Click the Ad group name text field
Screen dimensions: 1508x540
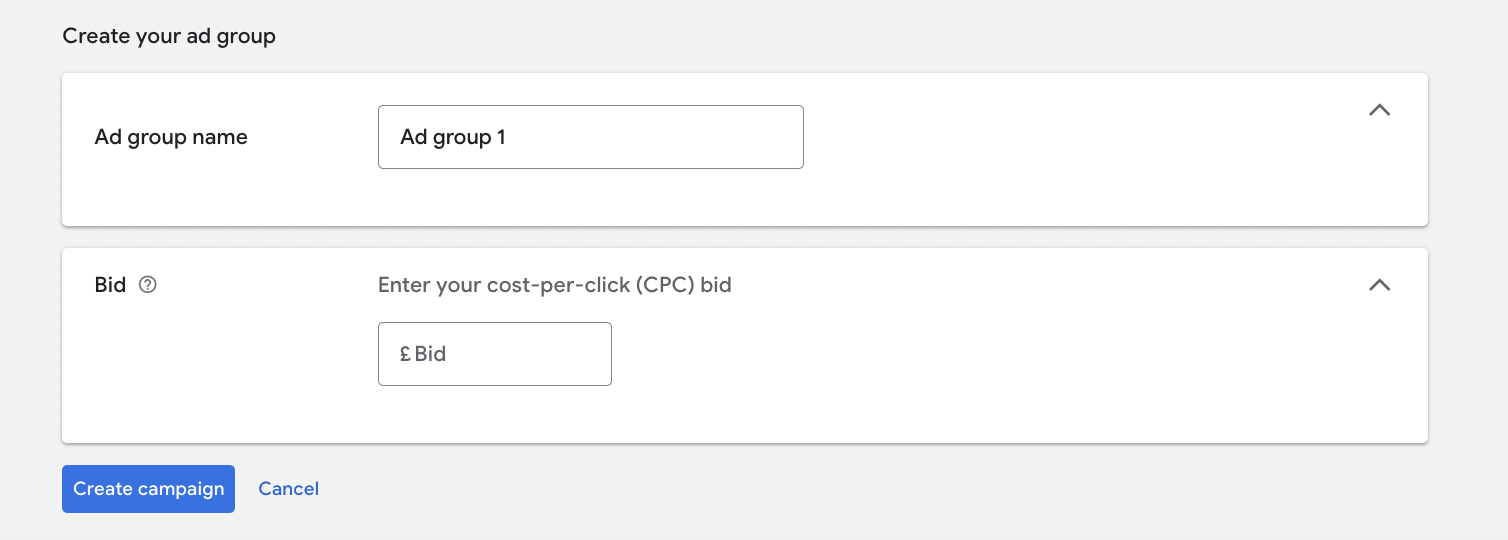590,137
